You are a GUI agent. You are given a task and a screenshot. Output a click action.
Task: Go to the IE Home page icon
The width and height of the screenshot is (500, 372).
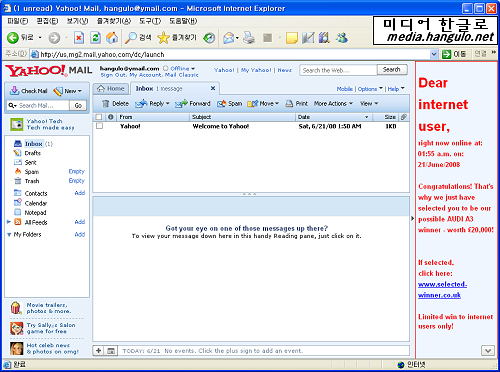[112, 38]
